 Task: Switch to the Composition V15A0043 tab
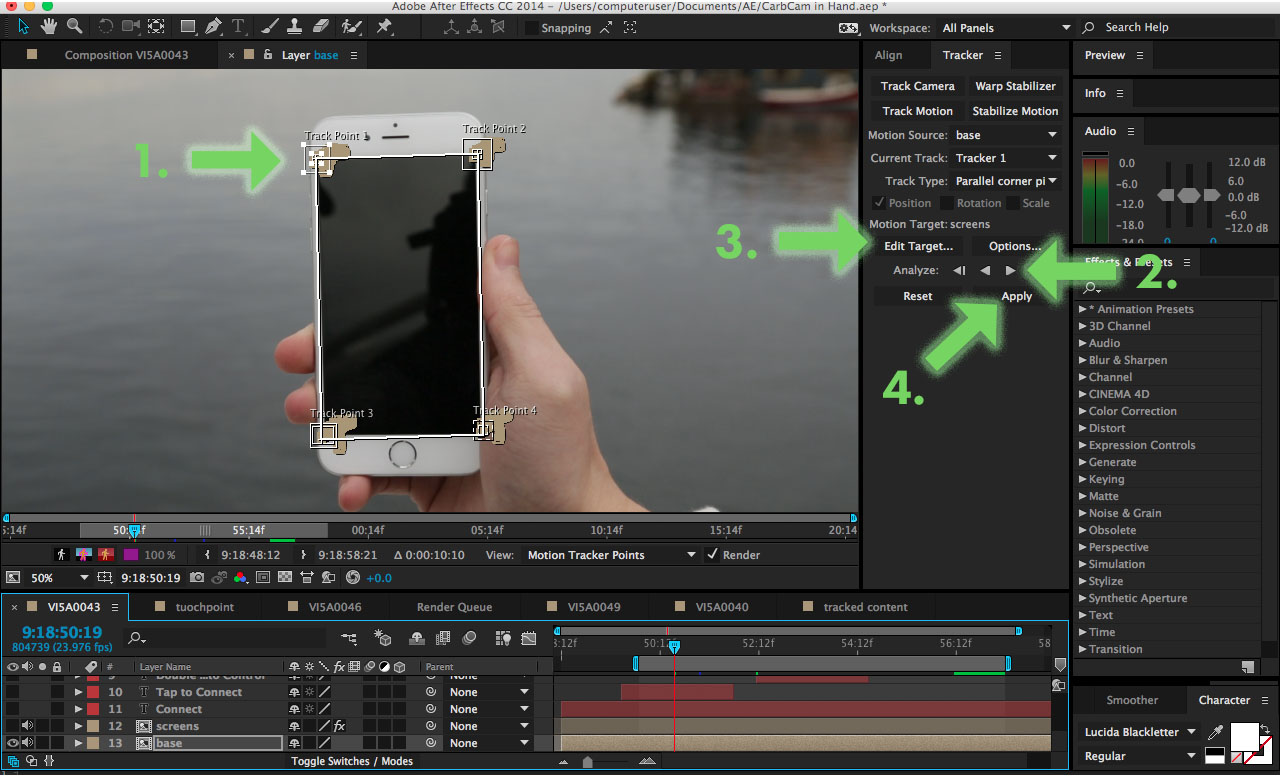tap(126, 55)
